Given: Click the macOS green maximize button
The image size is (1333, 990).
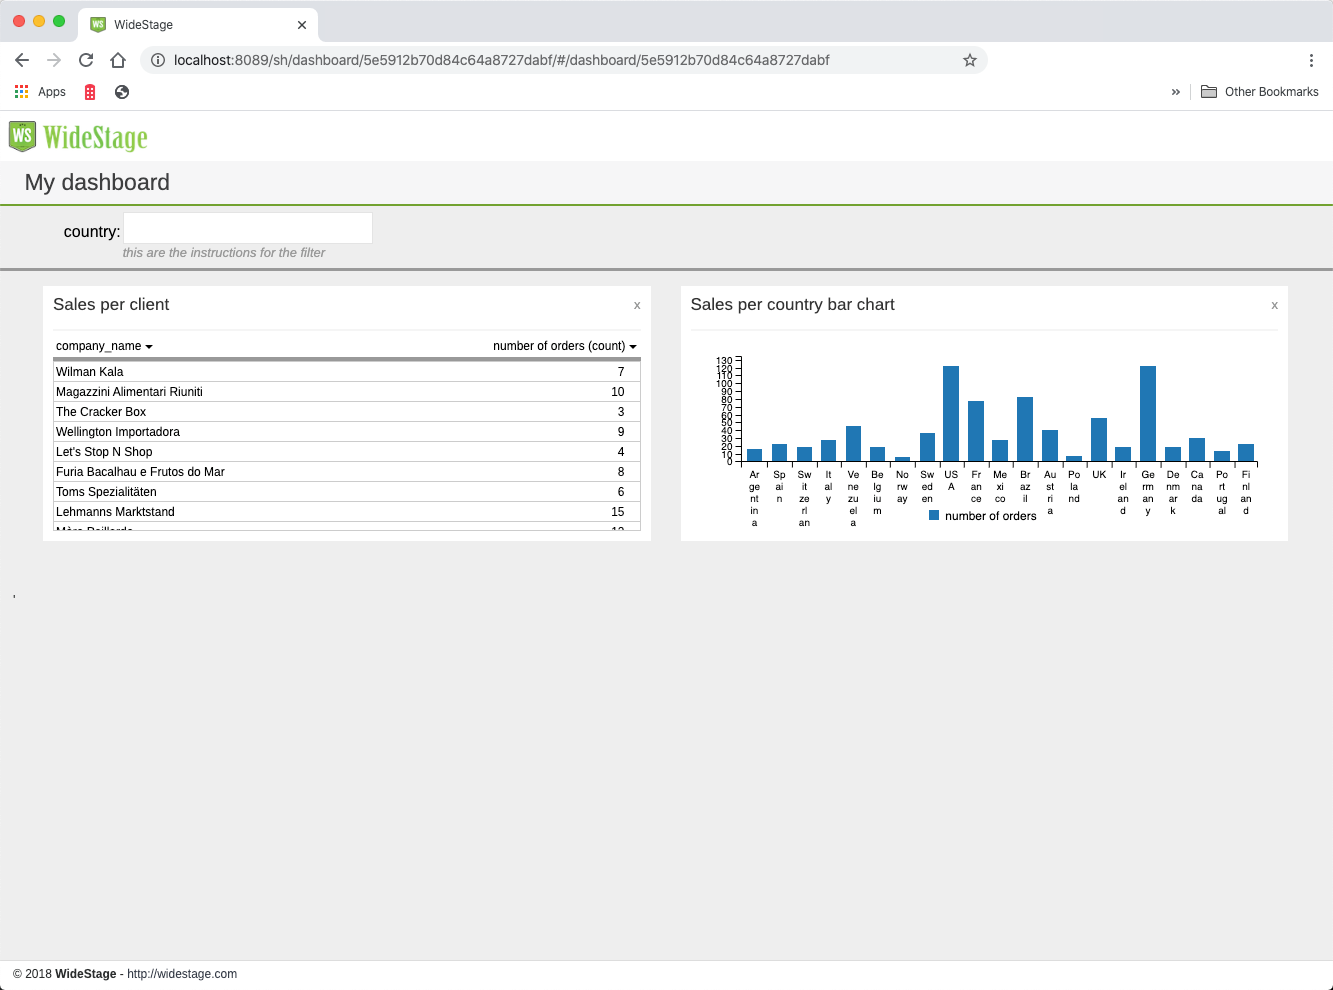Looking at the screenshot, I should point(59,21).
